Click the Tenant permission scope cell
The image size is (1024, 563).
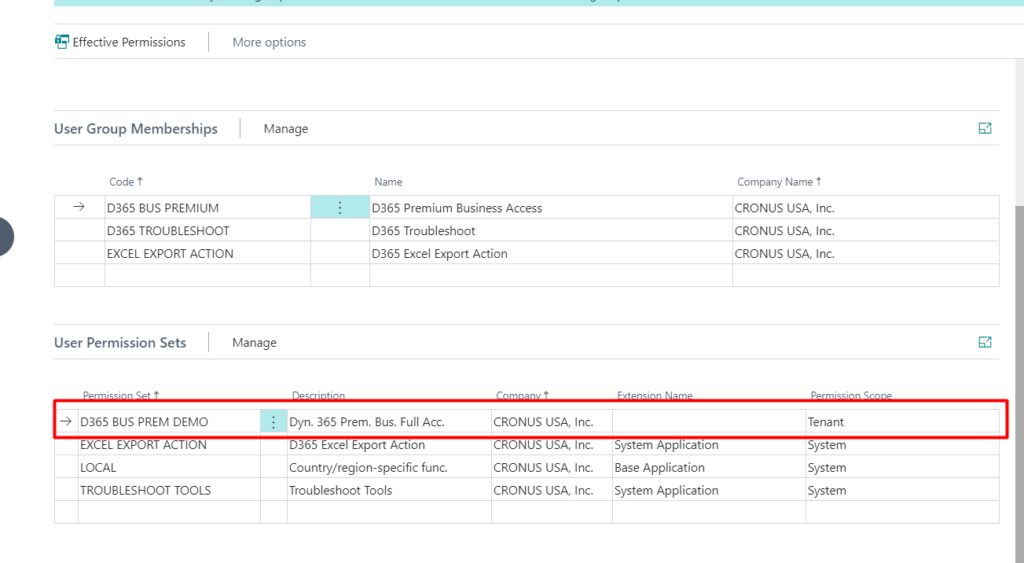pos(902,422)
